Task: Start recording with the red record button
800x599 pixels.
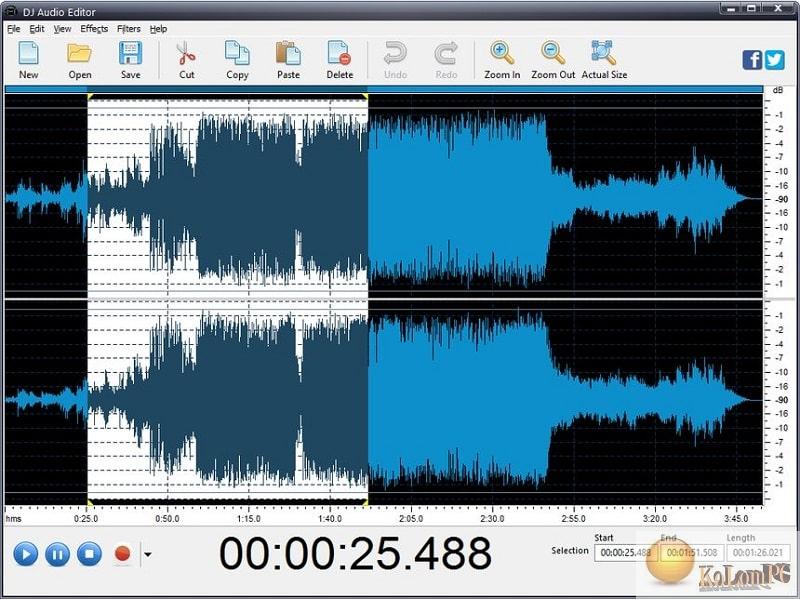Action: (x=122, y=554)
